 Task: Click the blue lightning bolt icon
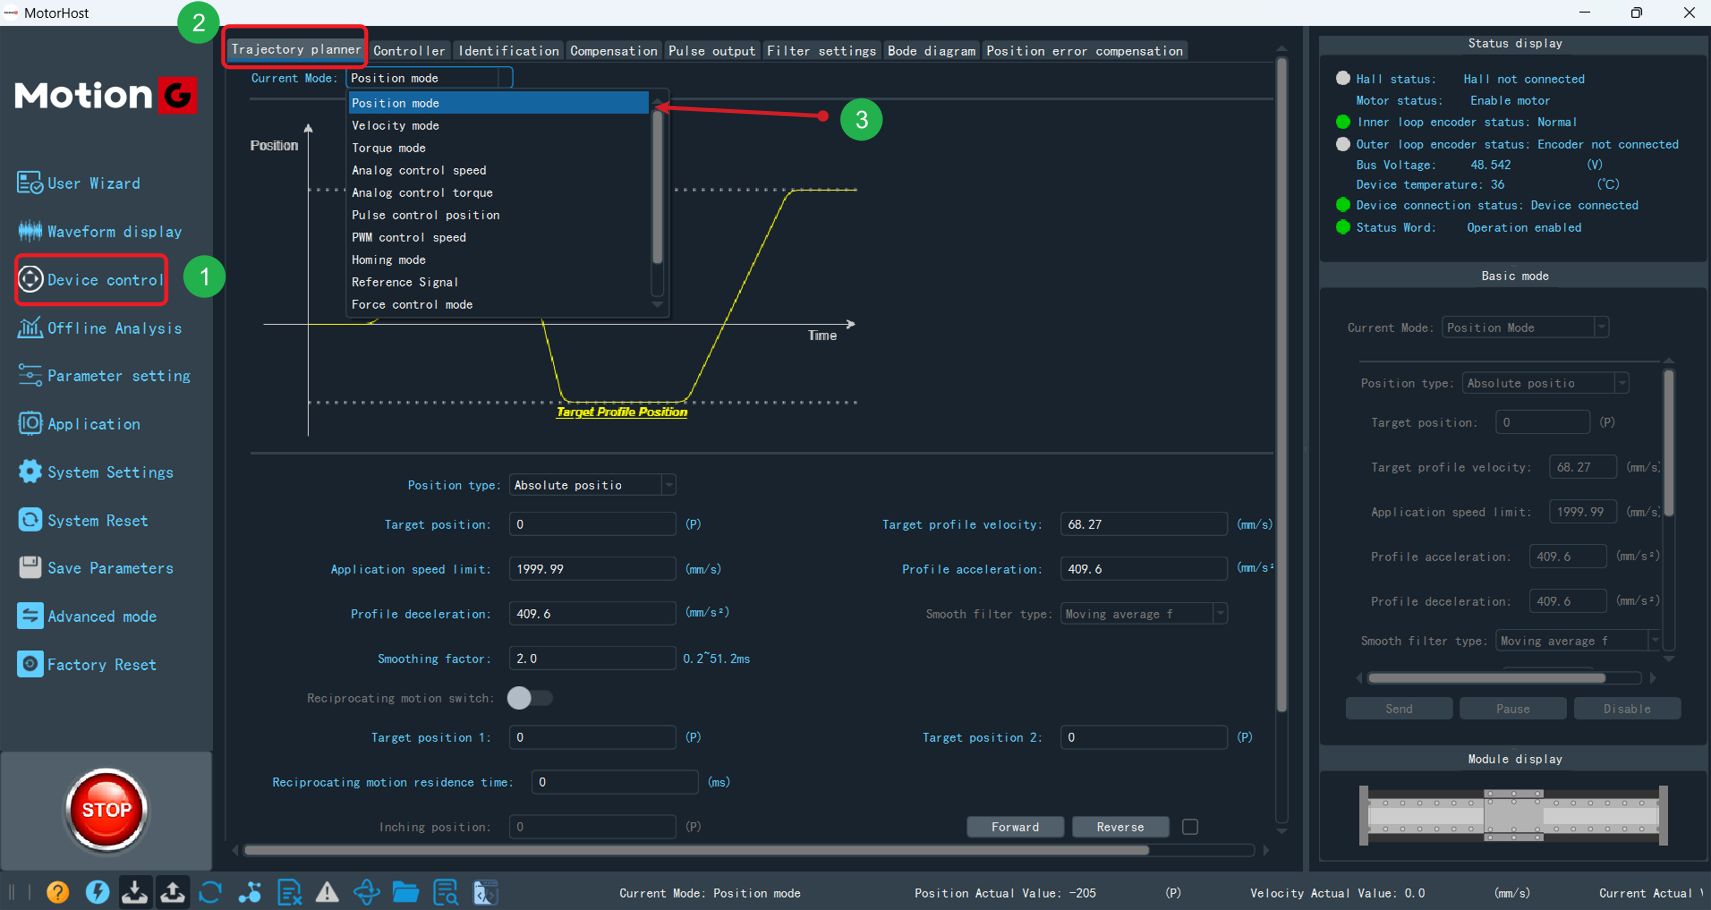(97, 892)
